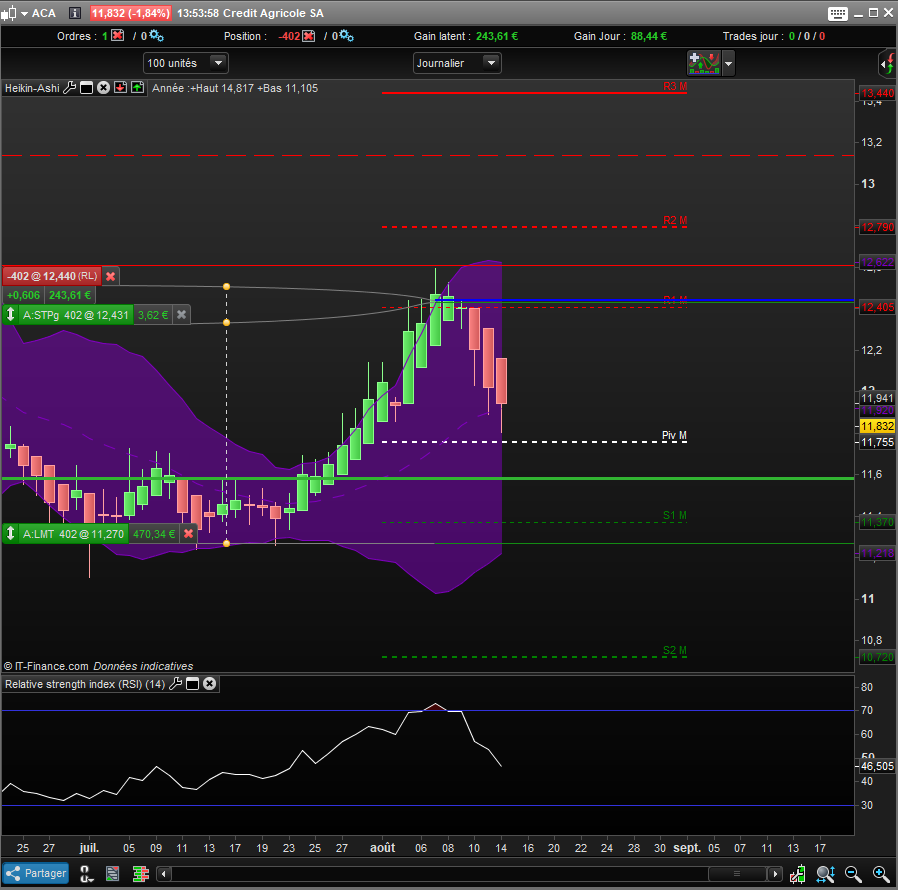Open the chart style candlestick menu
This screenshot has width=898, height=890.
click(x=14, y=13)
